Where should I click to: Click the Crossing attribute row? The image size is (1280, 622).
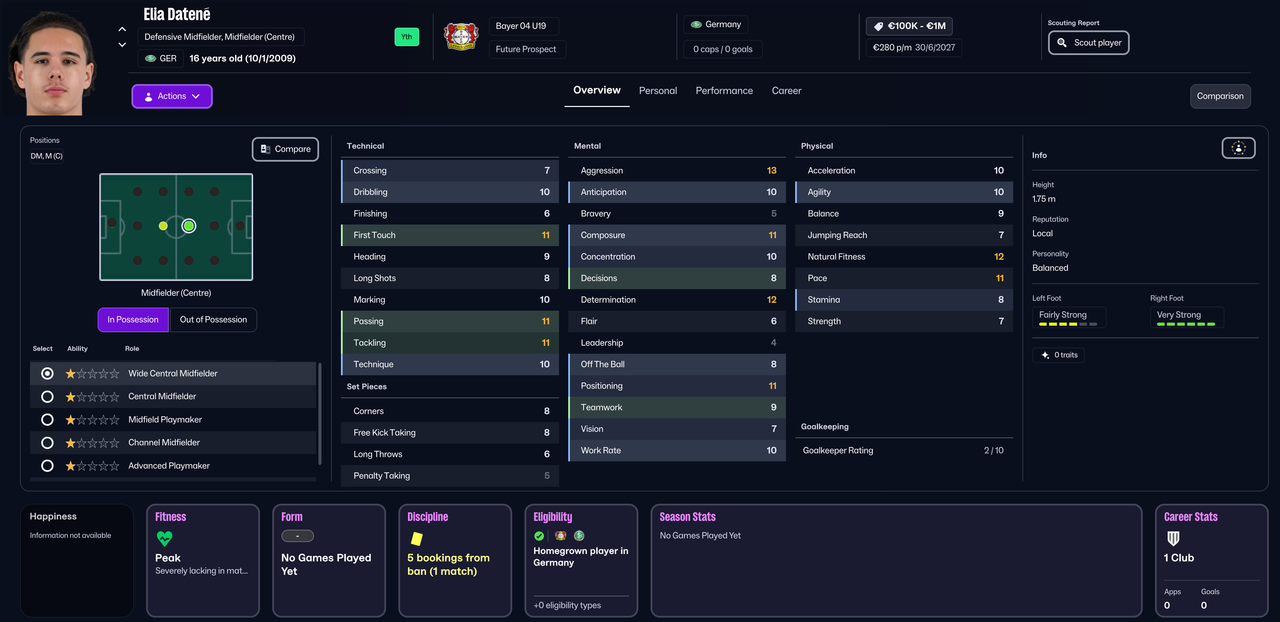[450, 170]
